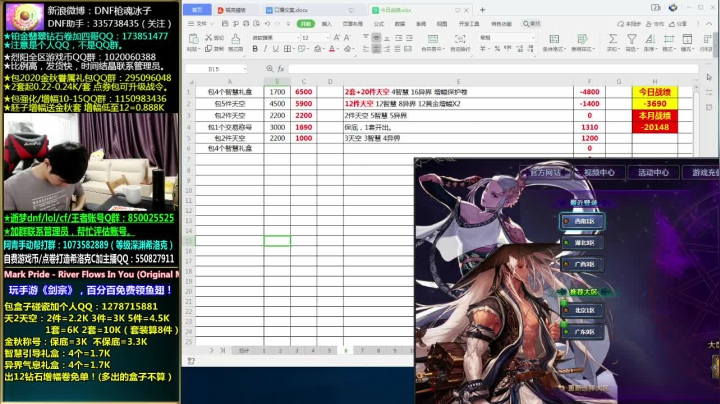
Task: Toggle center horizontal text alignment
Action: [x=376, y=49]
